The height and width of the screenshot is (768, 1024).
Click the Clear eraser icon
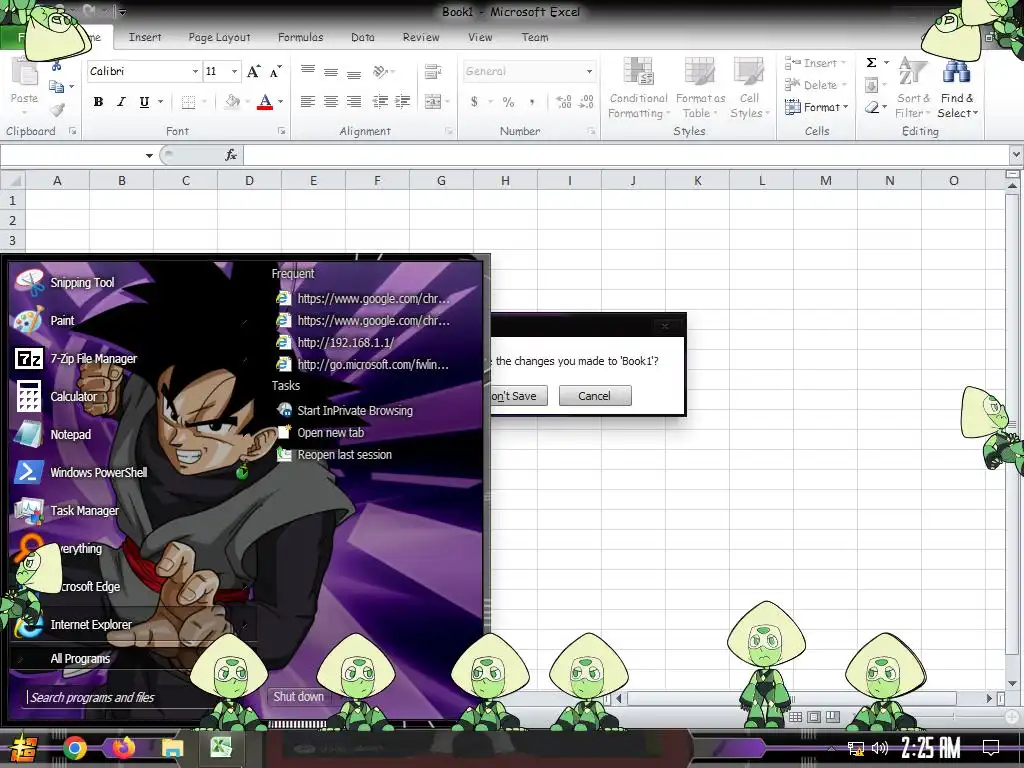coord(872,107)
